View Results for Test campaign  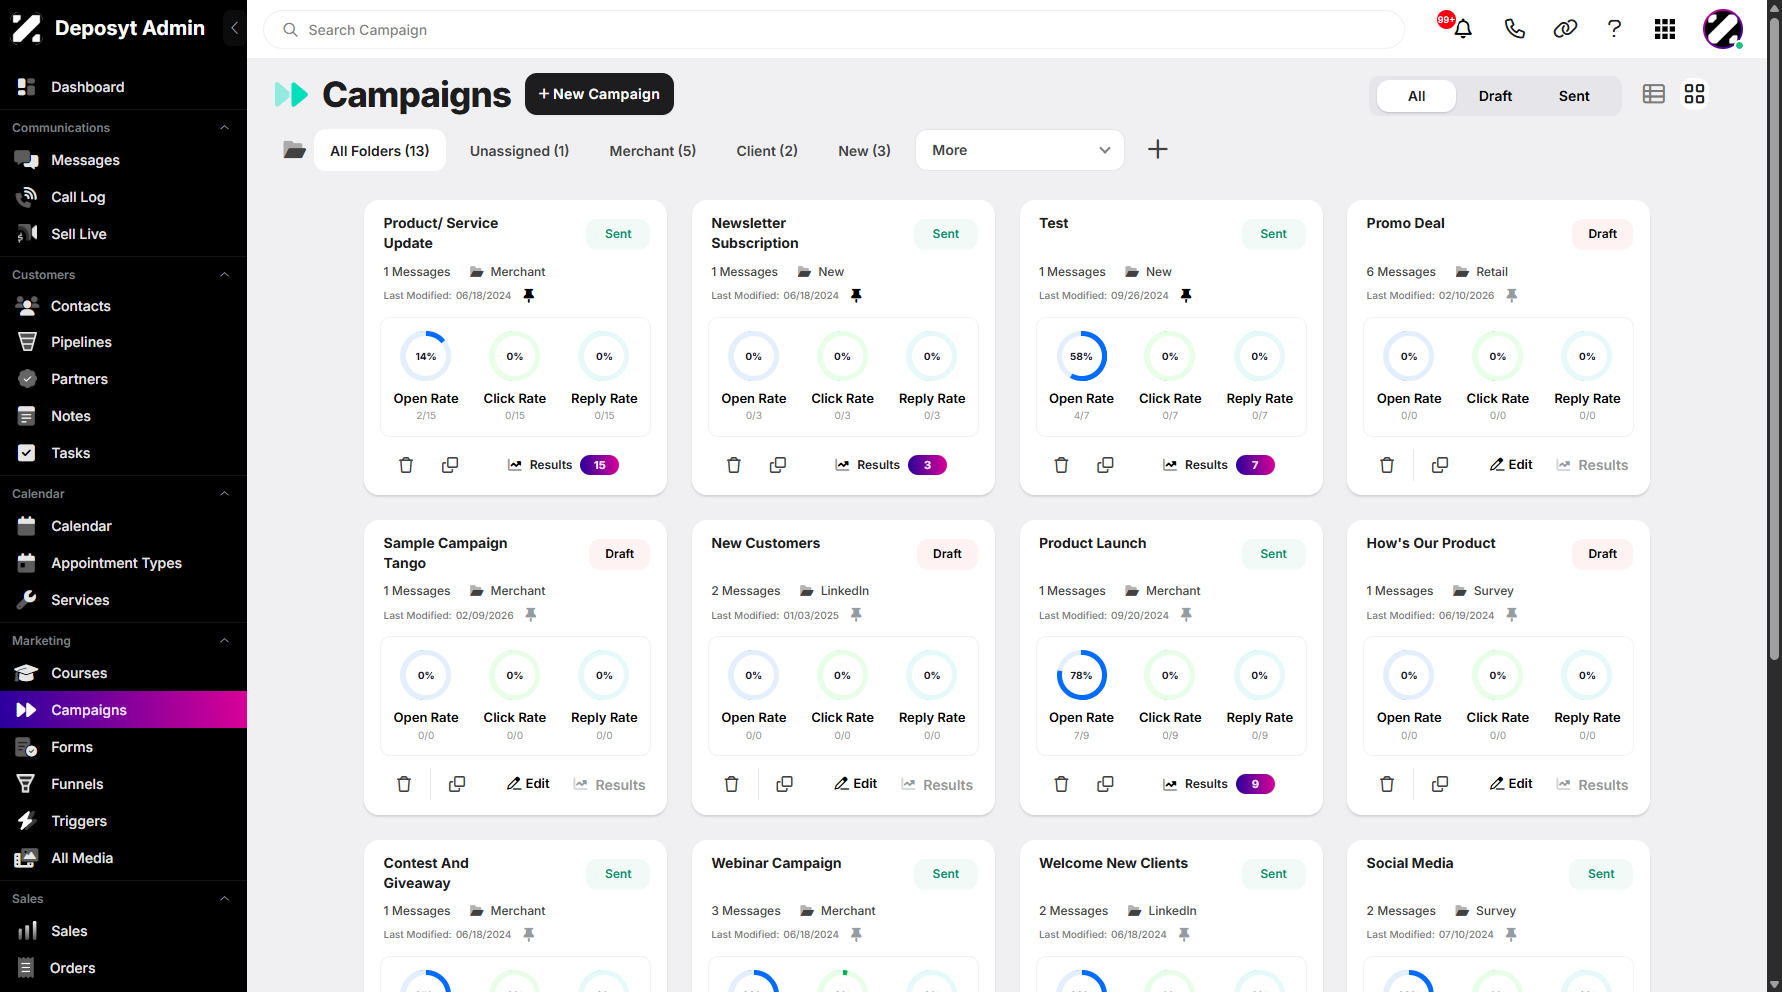(x=1218, y=465)
